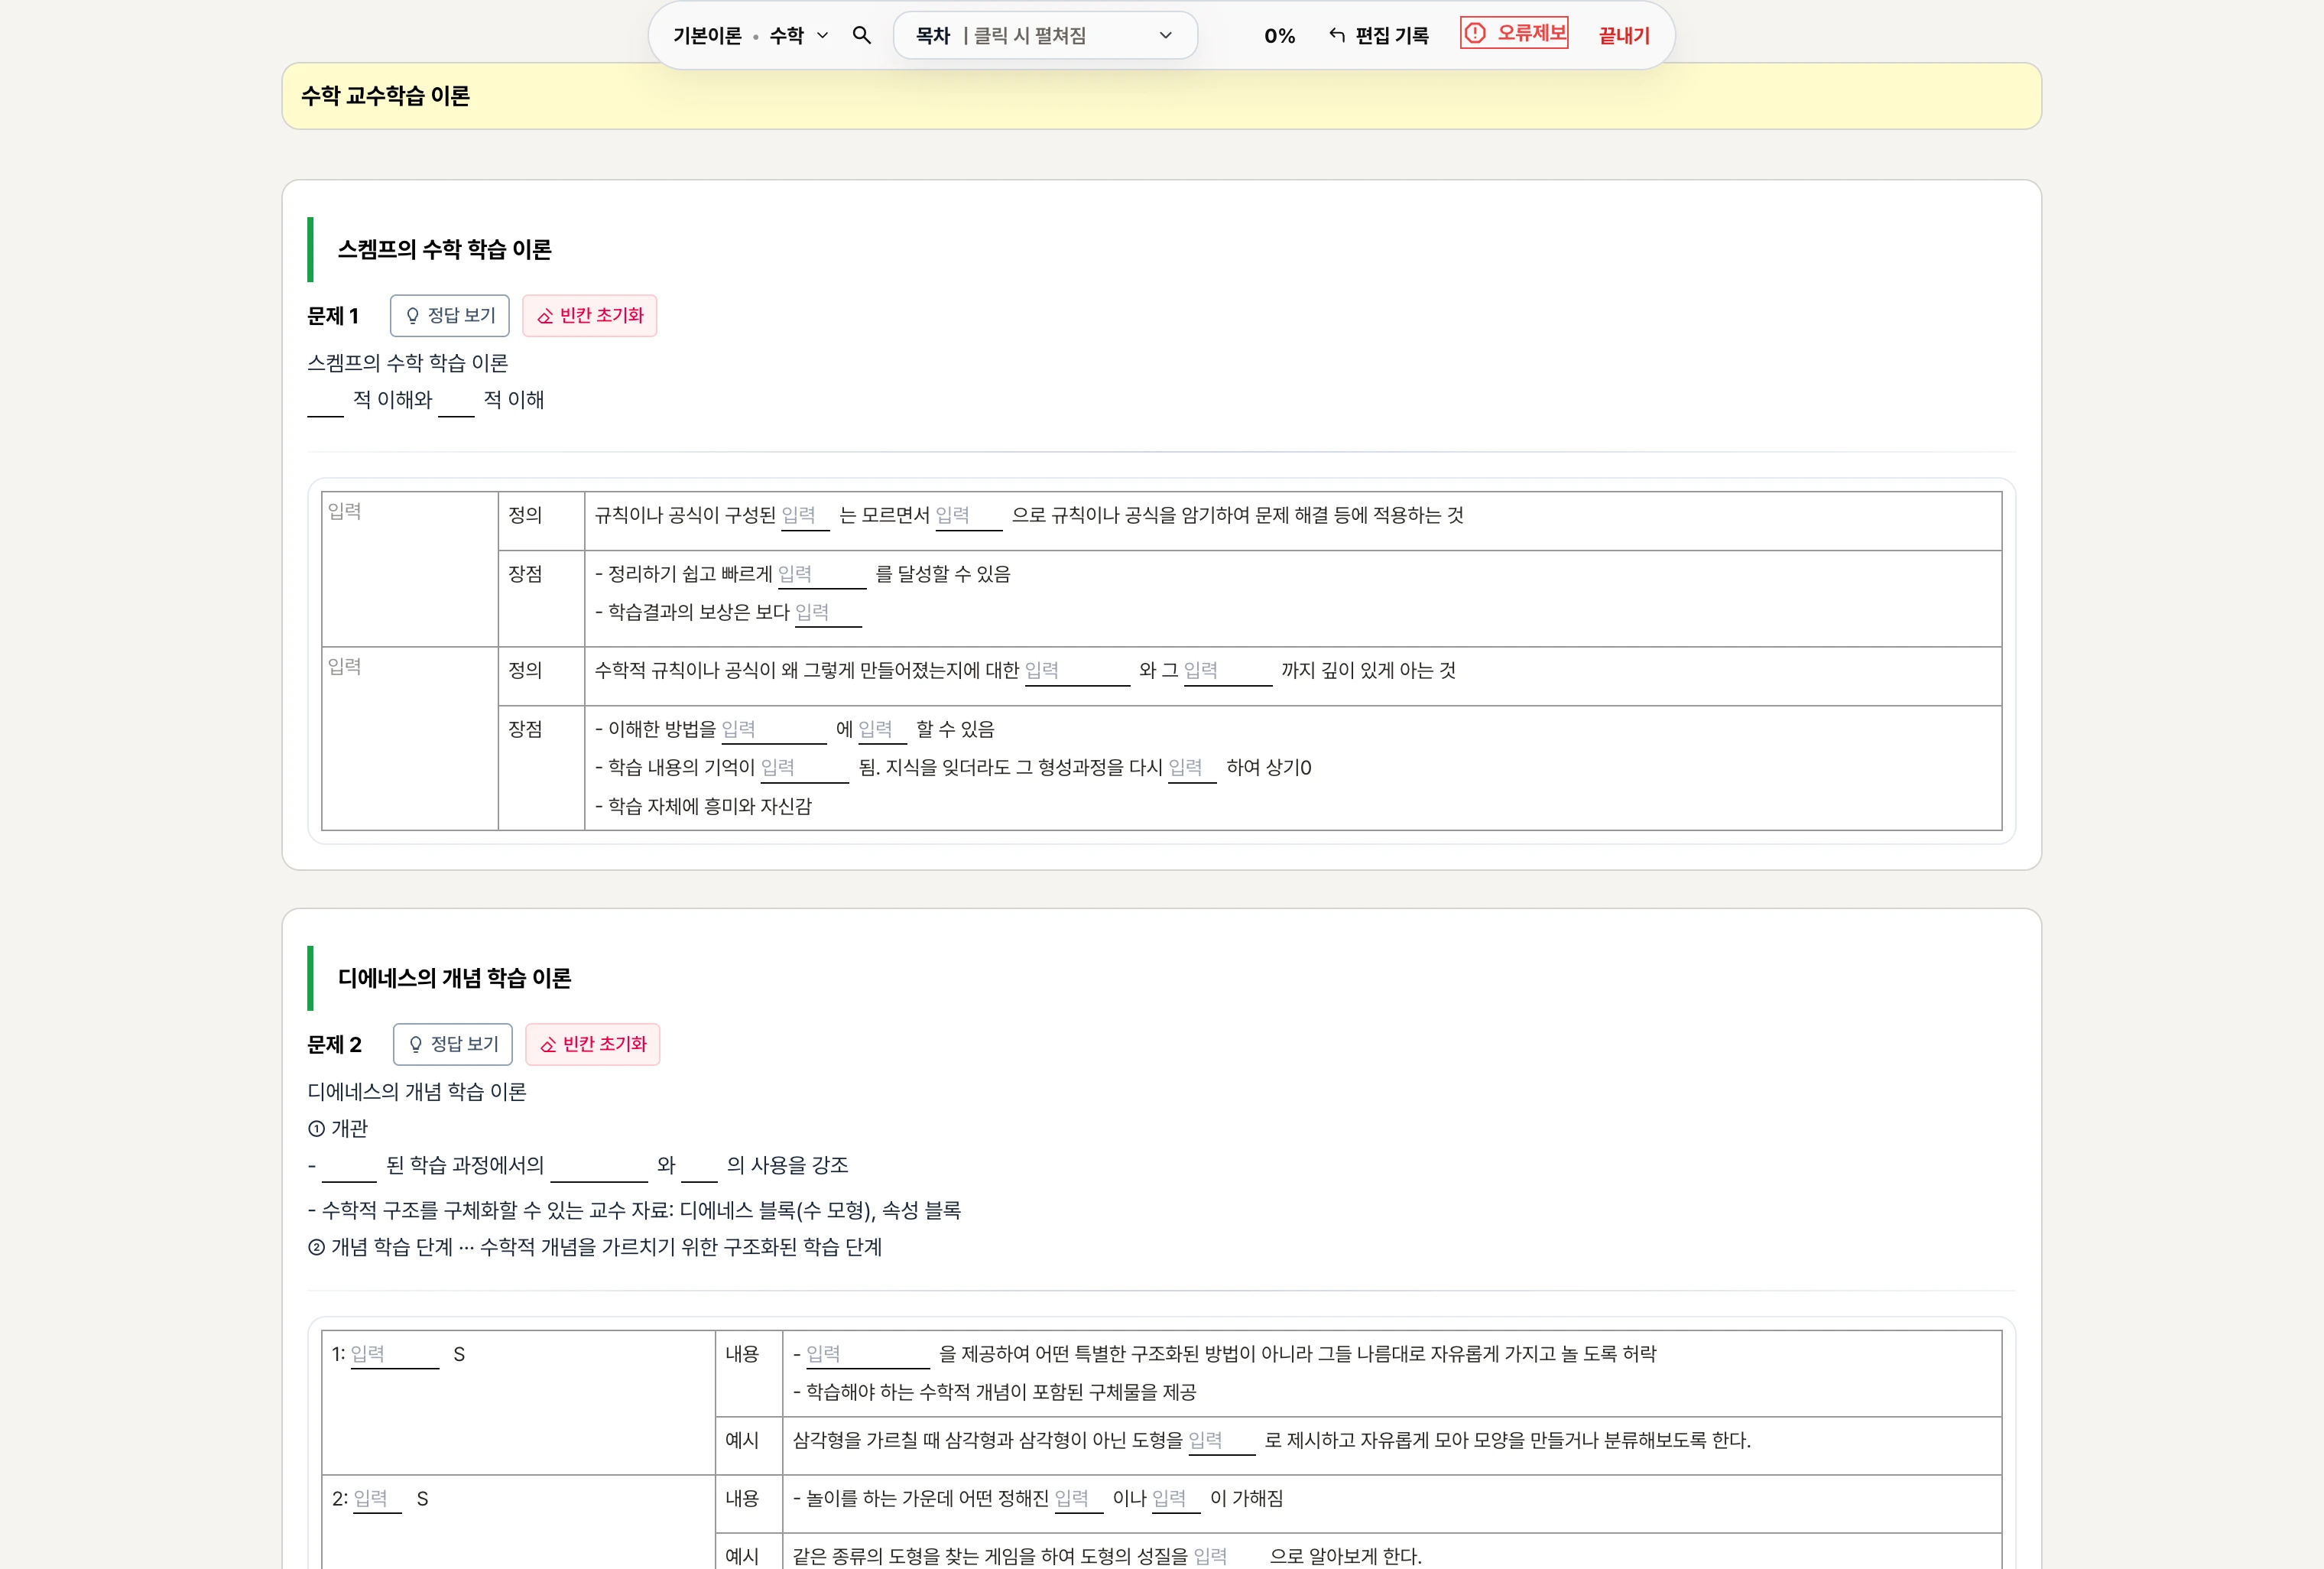
Task: Click lightbulb icon in 문제 1 정답 보기
Action: tap(412, 316)
